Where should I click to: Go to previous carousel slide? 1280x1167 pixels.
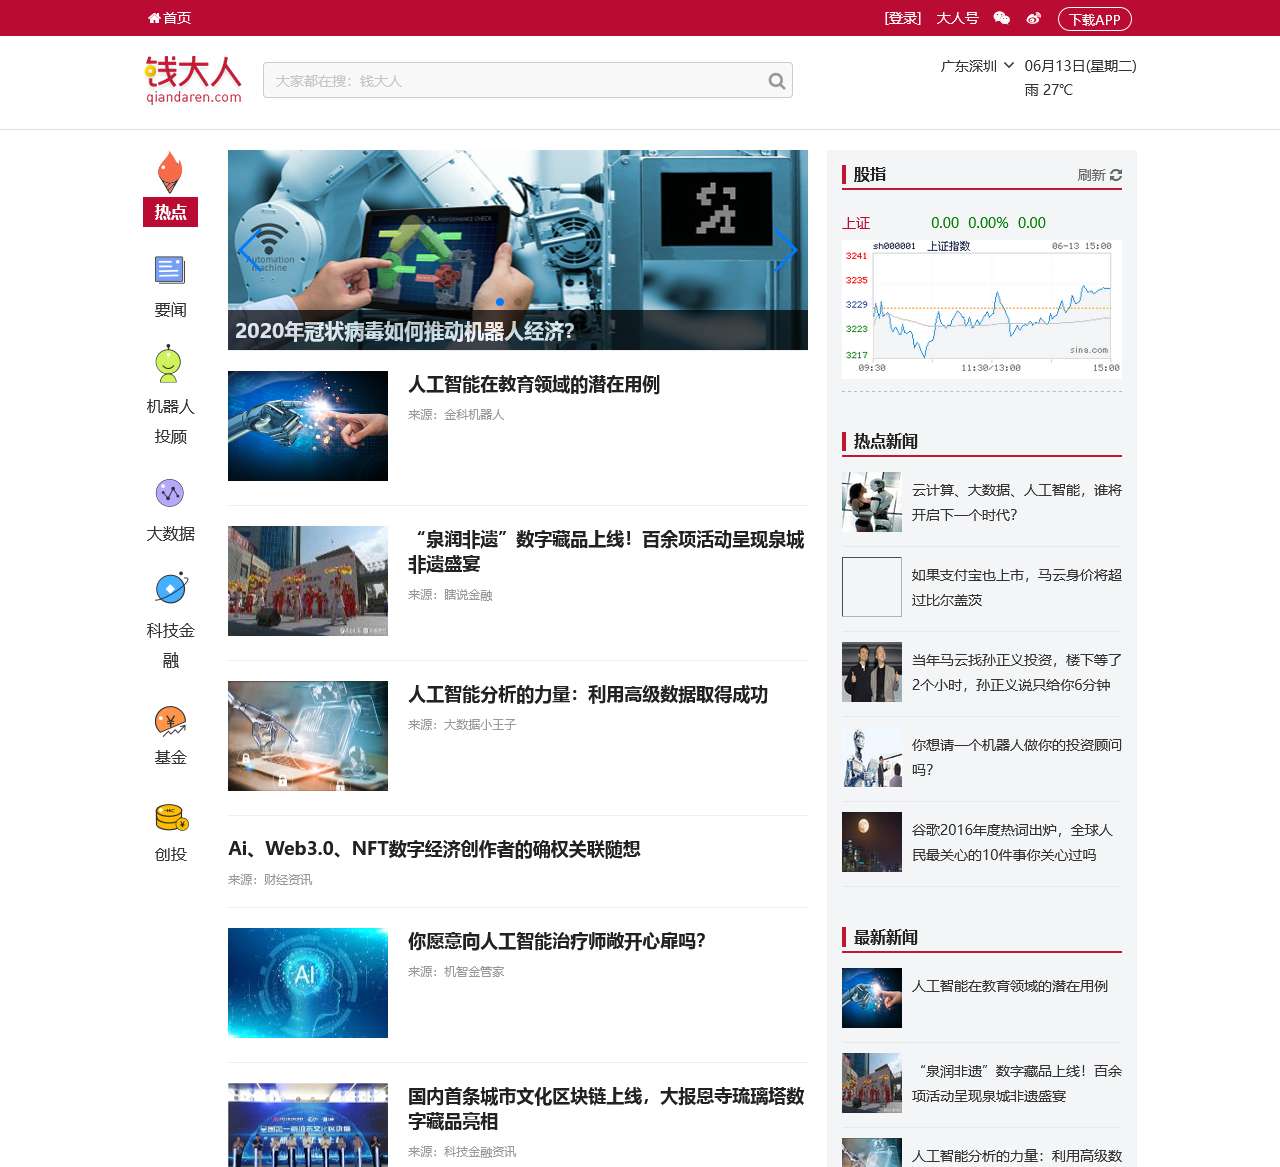click(248, 250)
